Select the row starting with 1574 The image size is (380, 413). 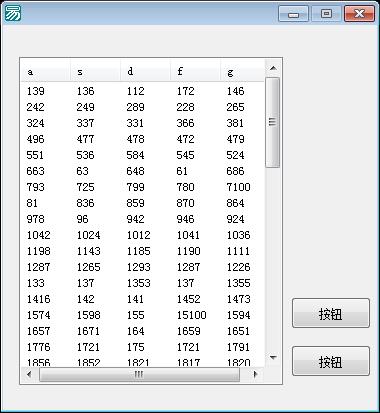pos(143,315)
